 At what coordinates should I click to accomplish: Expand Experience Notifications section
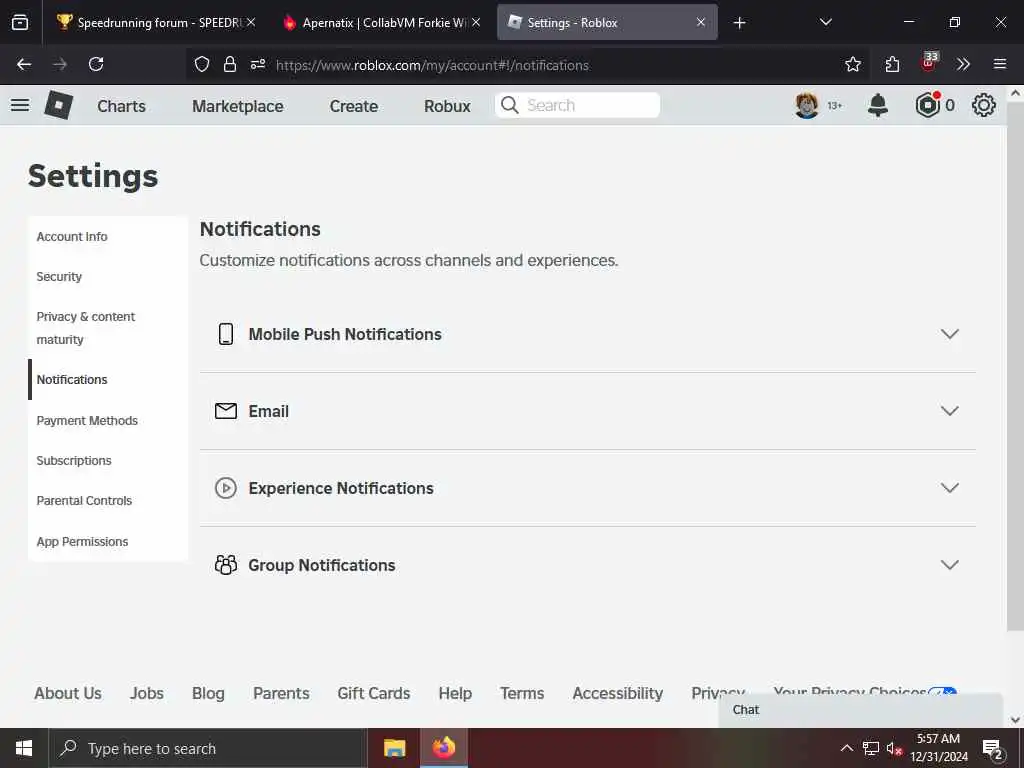tap(950, 488)
